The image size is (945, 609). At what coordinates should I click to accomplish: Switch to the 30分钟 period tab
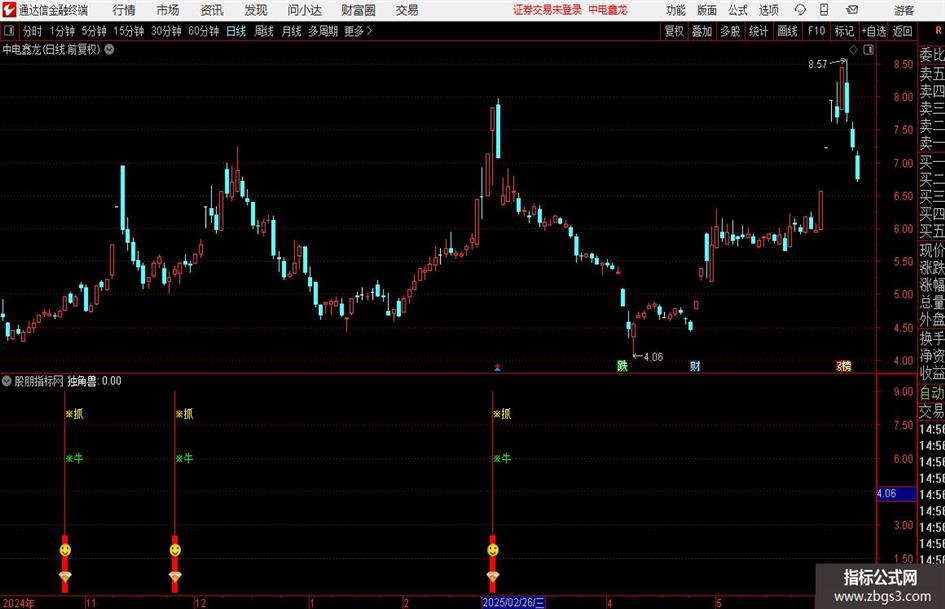(x=166, y=31)
